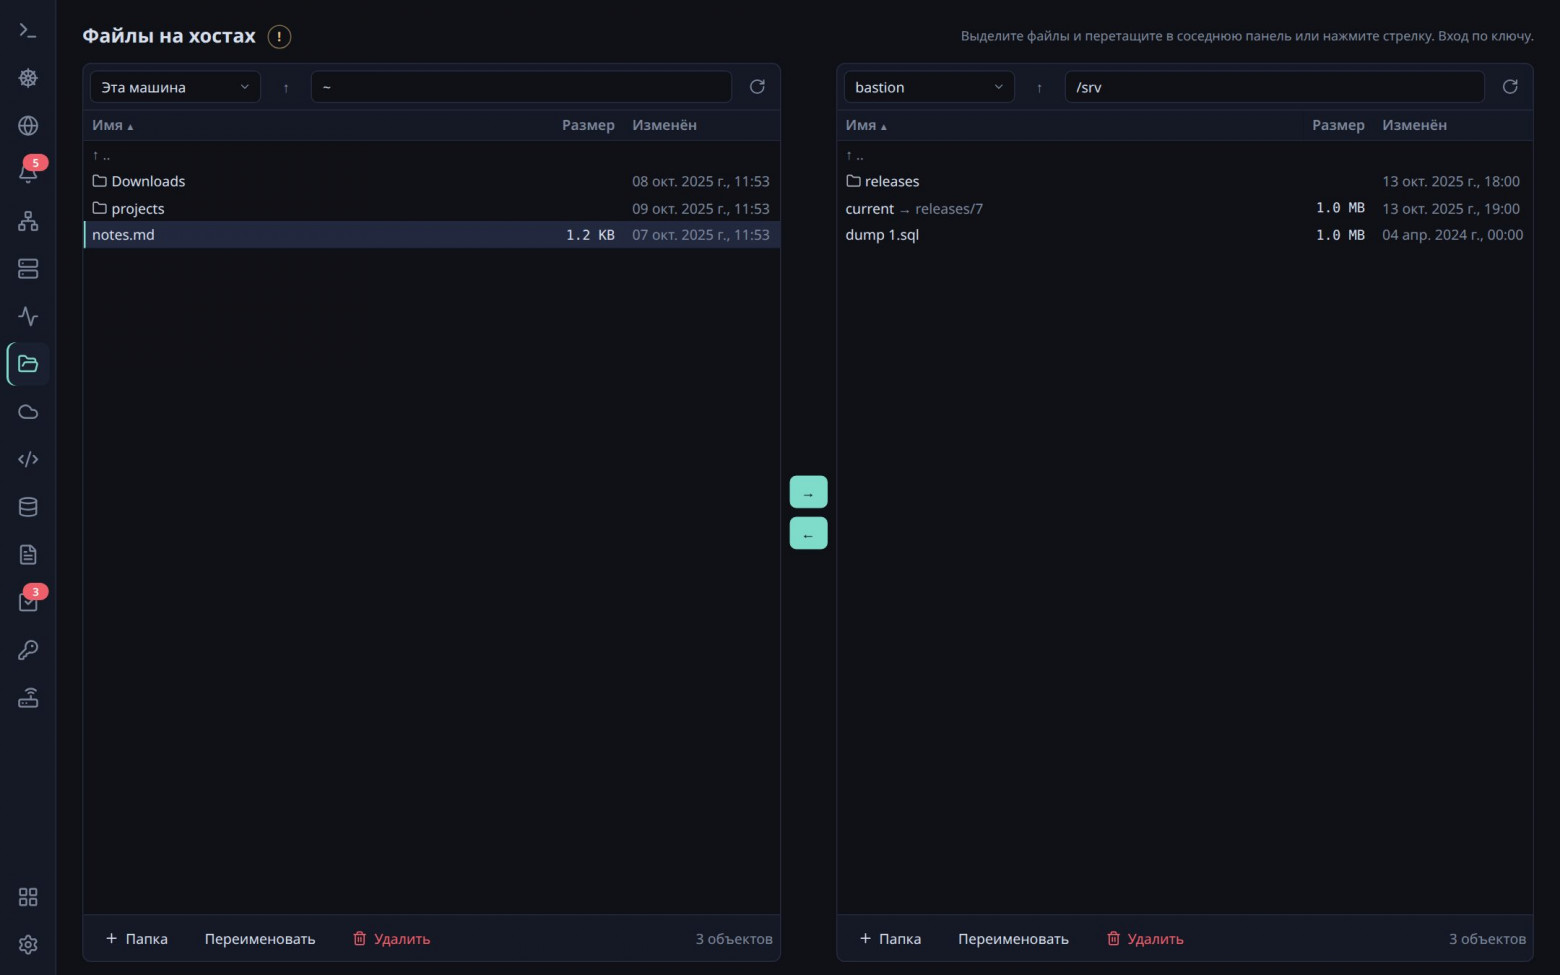Image resolution: width=1560 pixels, height=975 pixels.
Task: Select the open folder files icon
Action: pyautogui.click(x=28, y=364)
